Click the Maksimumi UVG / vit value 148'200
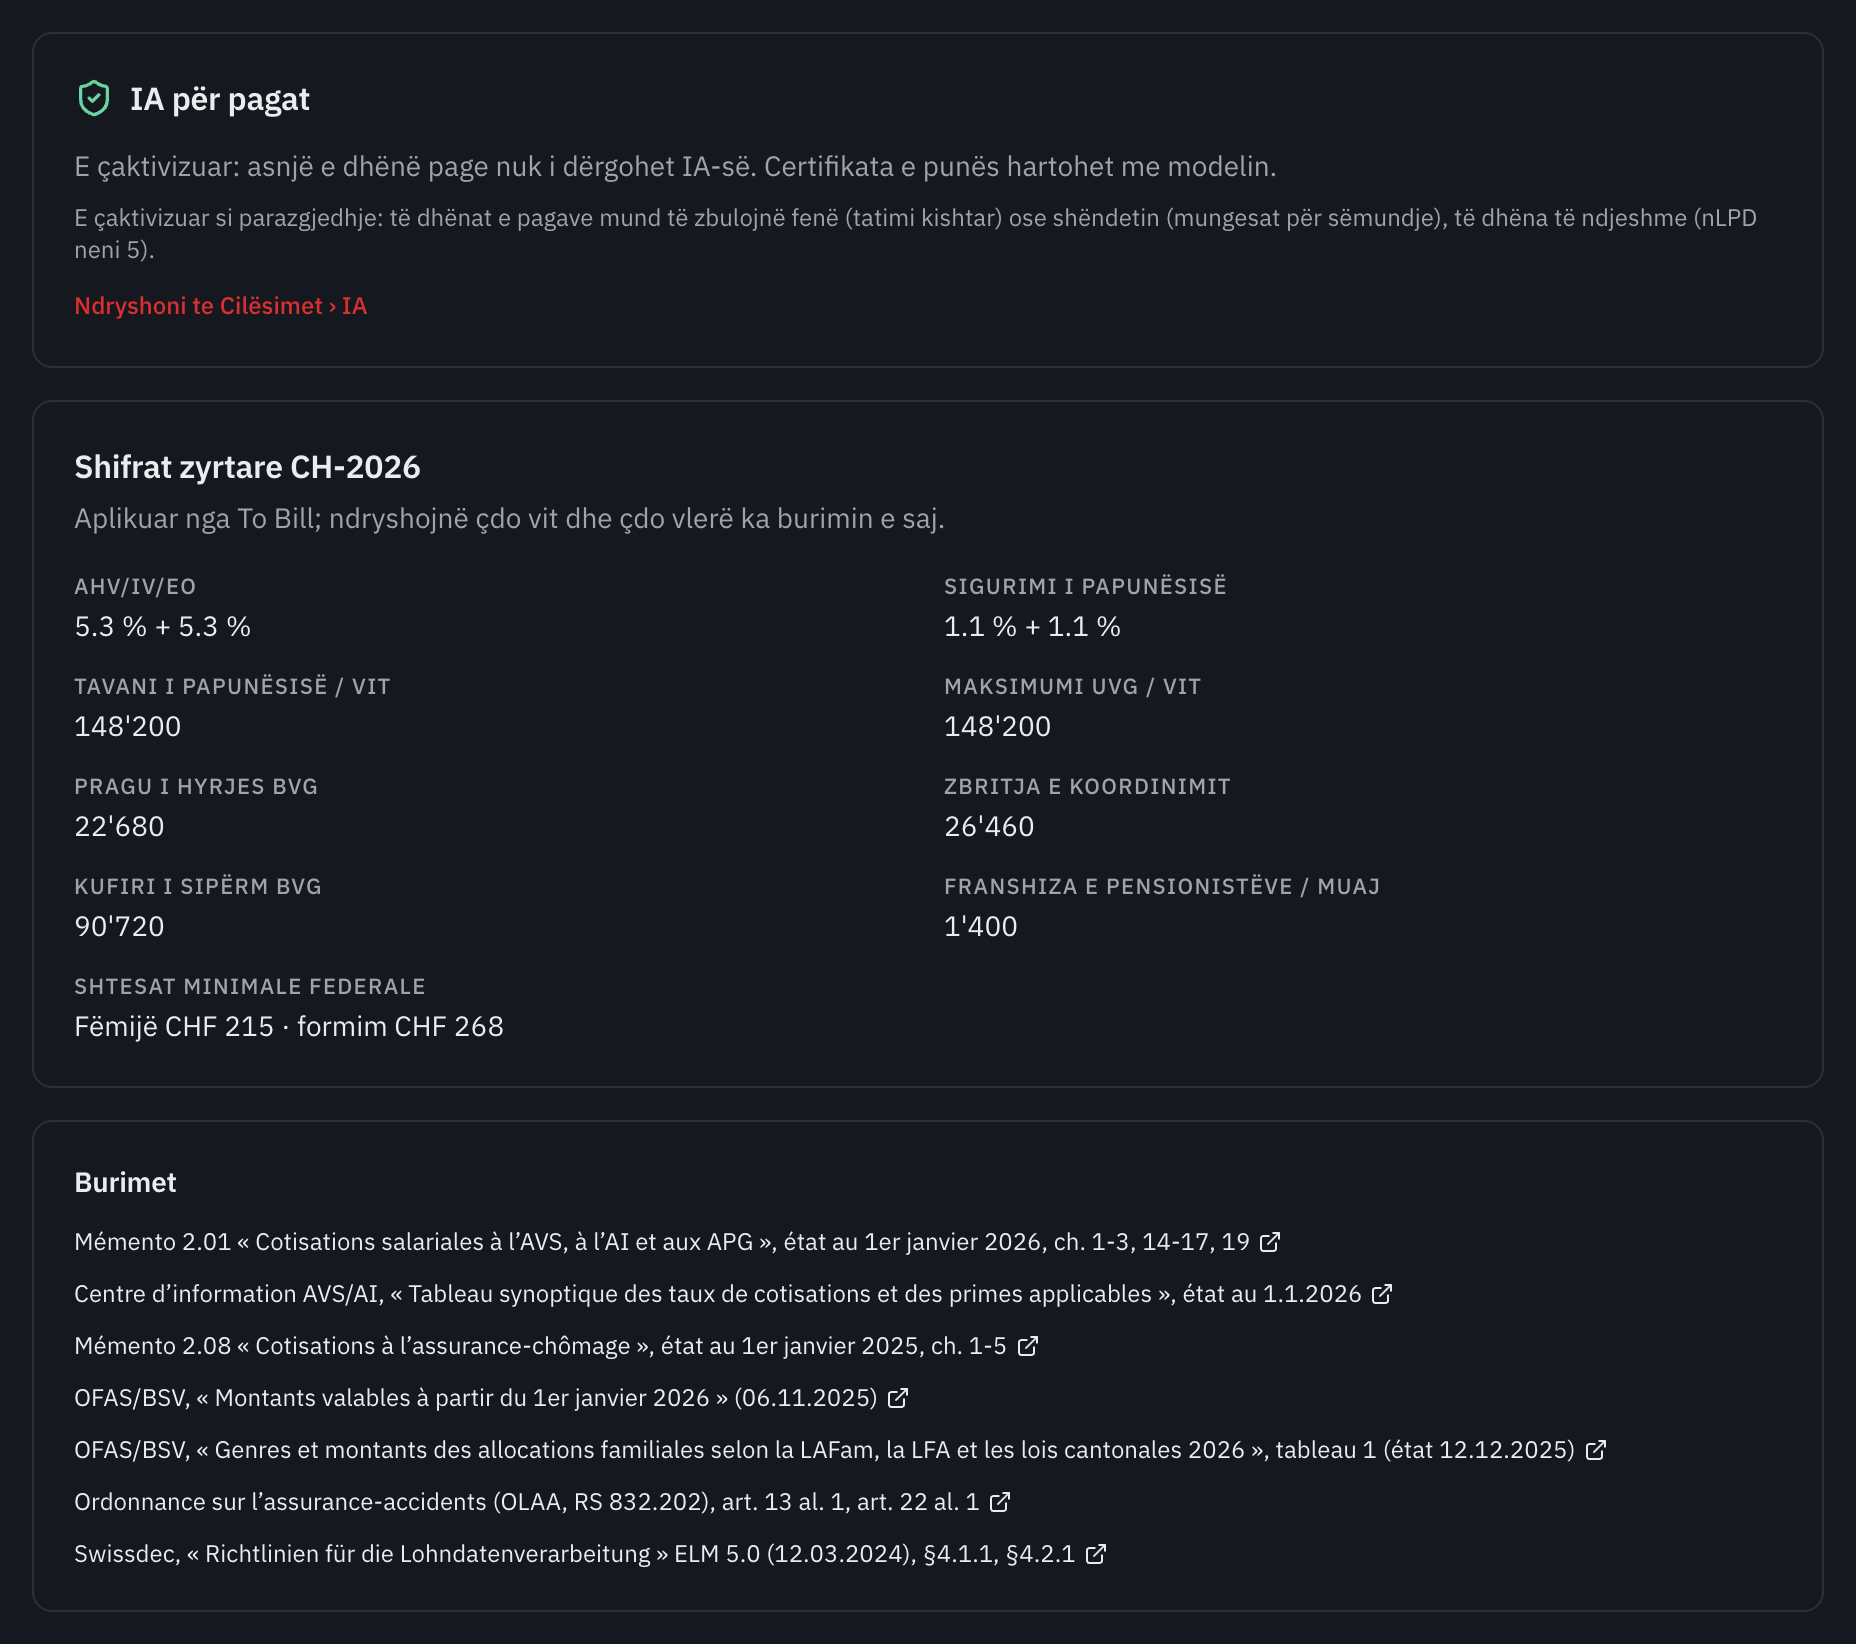This screenshot has height=1644, width=1856. [998, 727]
